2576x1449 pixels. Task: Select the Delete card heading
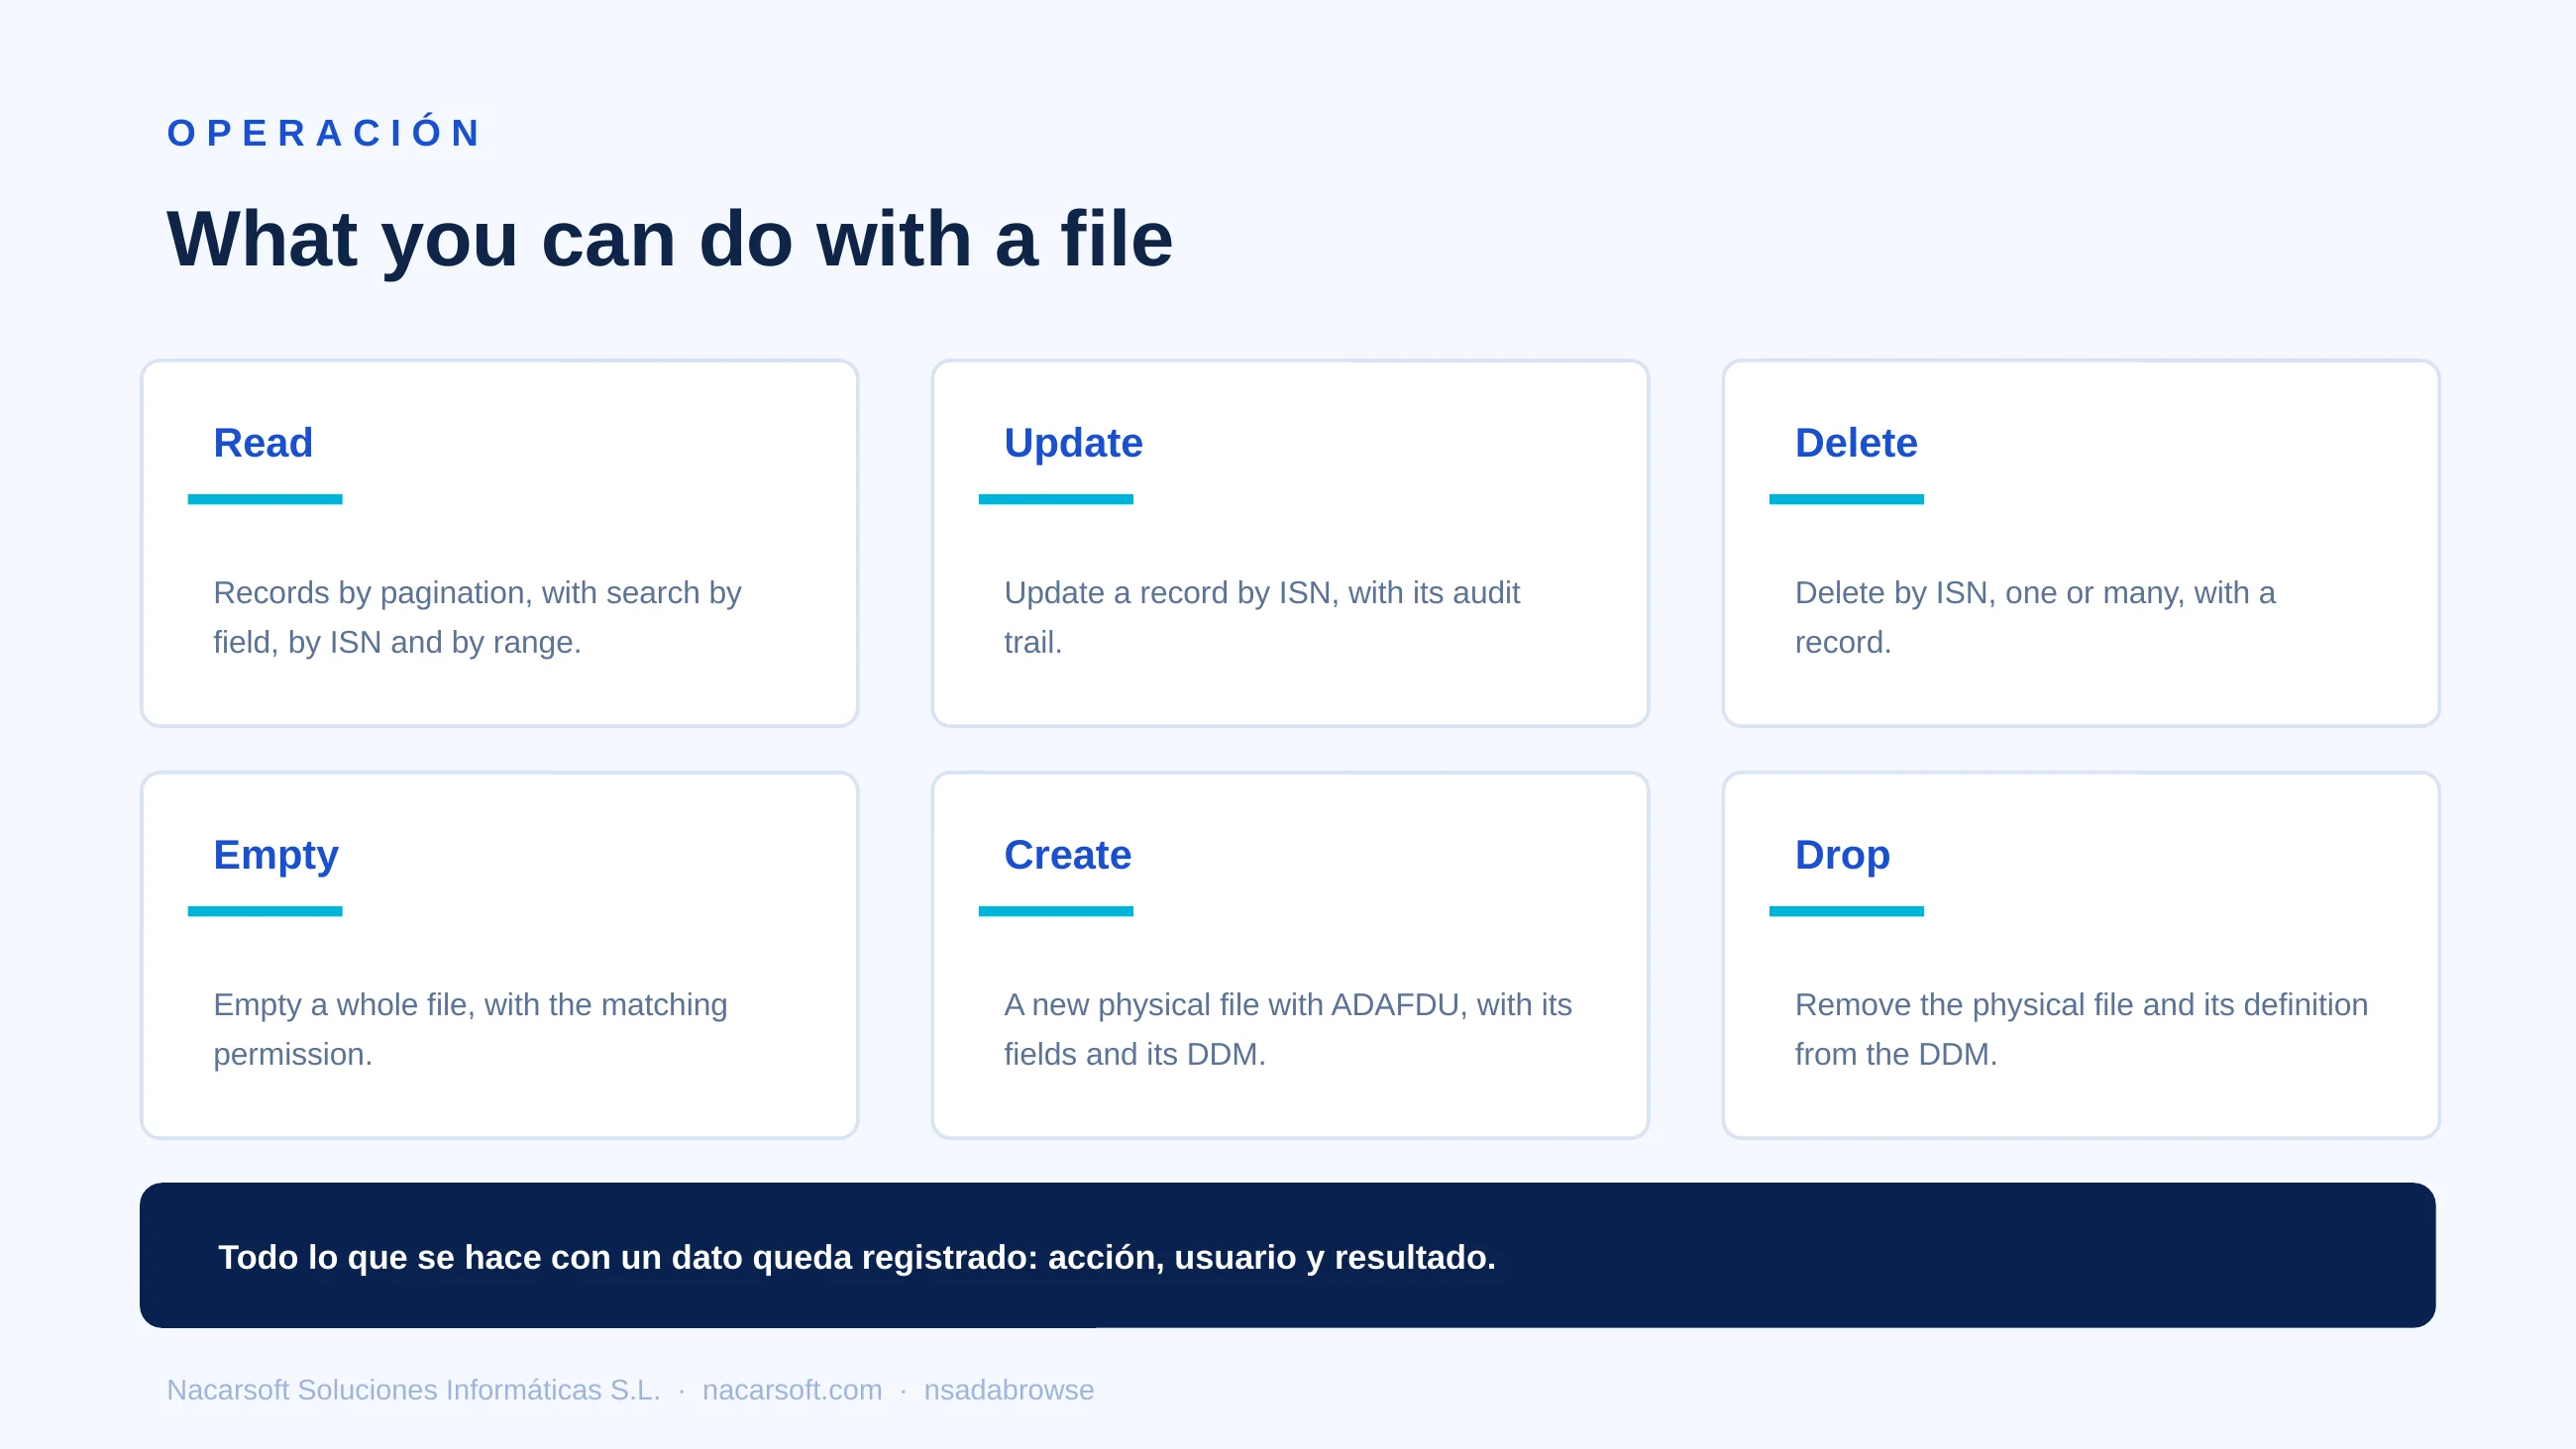[1856, 443]
